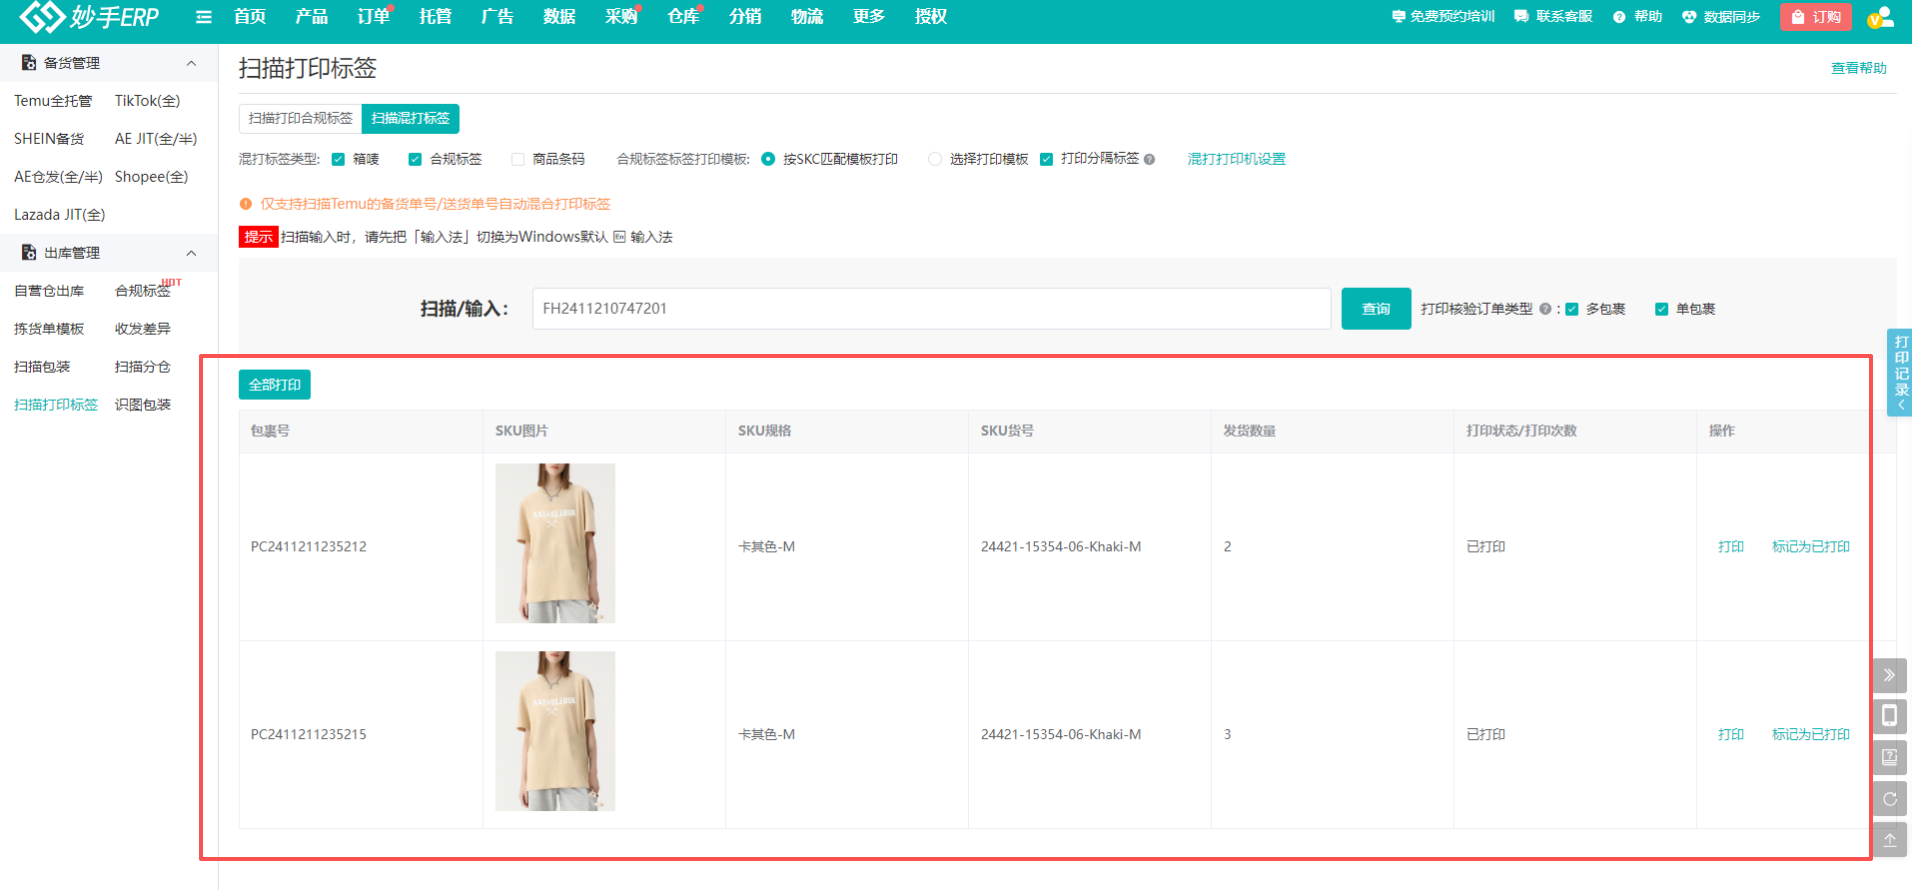This screenshot has width=1912, height=890.
Task: Click the 扫描/输入 text field
Action: click(931, 309)
